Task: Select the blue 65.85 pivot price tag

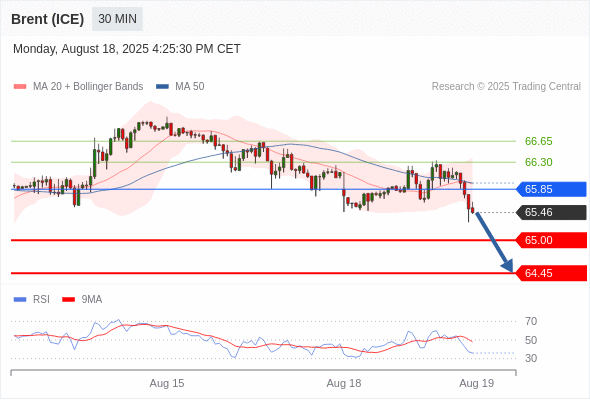Action: (551, 189)
